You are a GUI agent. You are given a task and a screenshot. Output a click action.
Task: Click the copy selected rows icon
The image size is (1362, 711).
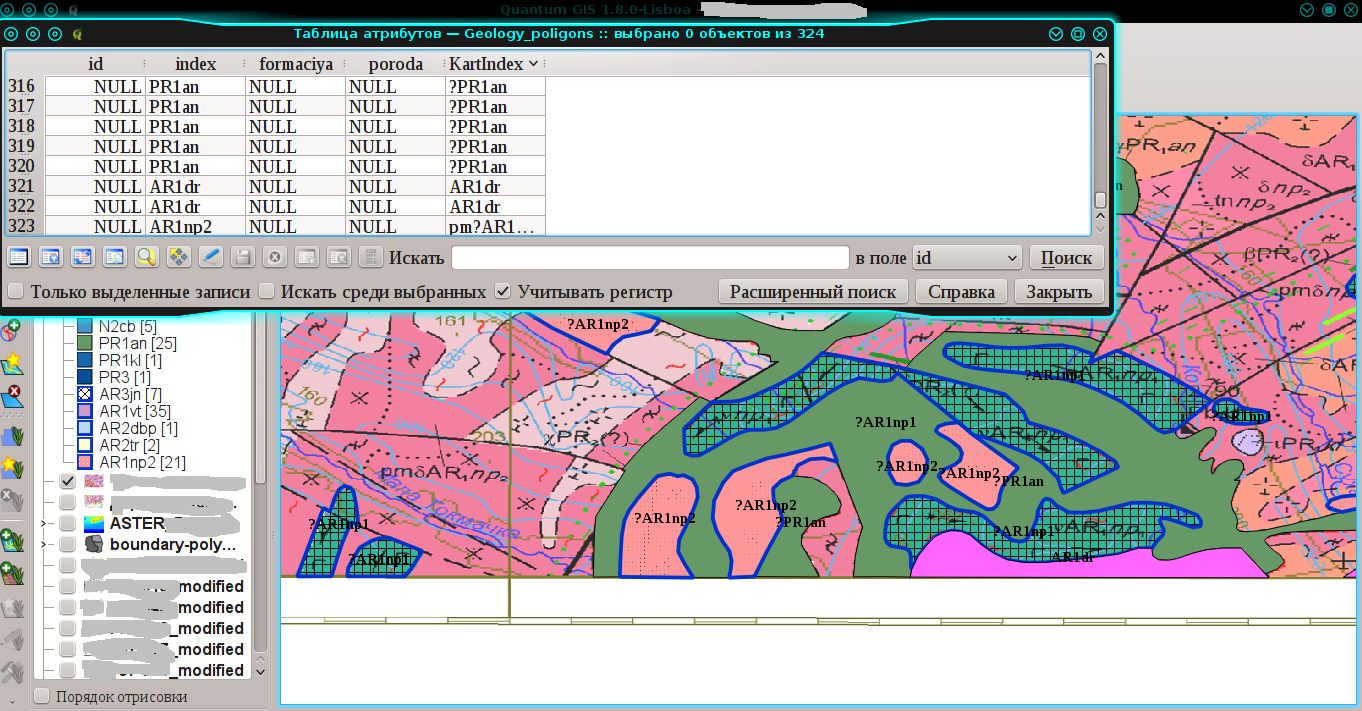point(115,257)
